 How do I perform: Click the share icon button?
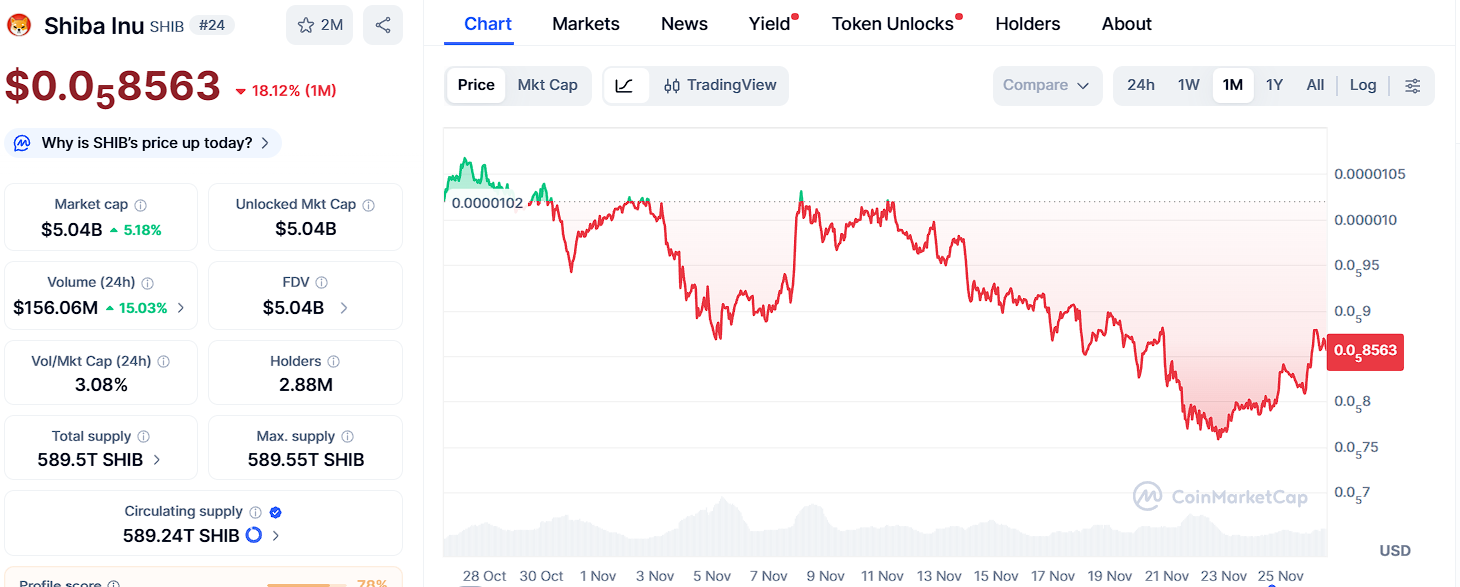pyautogui.click(x=382, y=25)
